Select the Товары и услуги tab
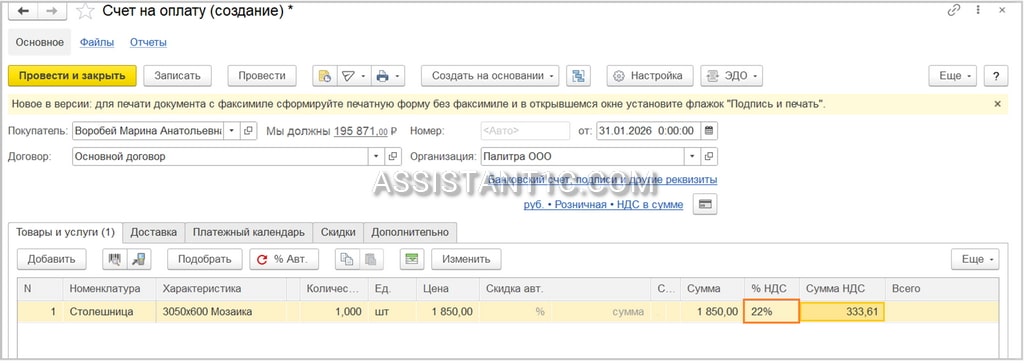Screen dimensions: 1024x363 65,232
